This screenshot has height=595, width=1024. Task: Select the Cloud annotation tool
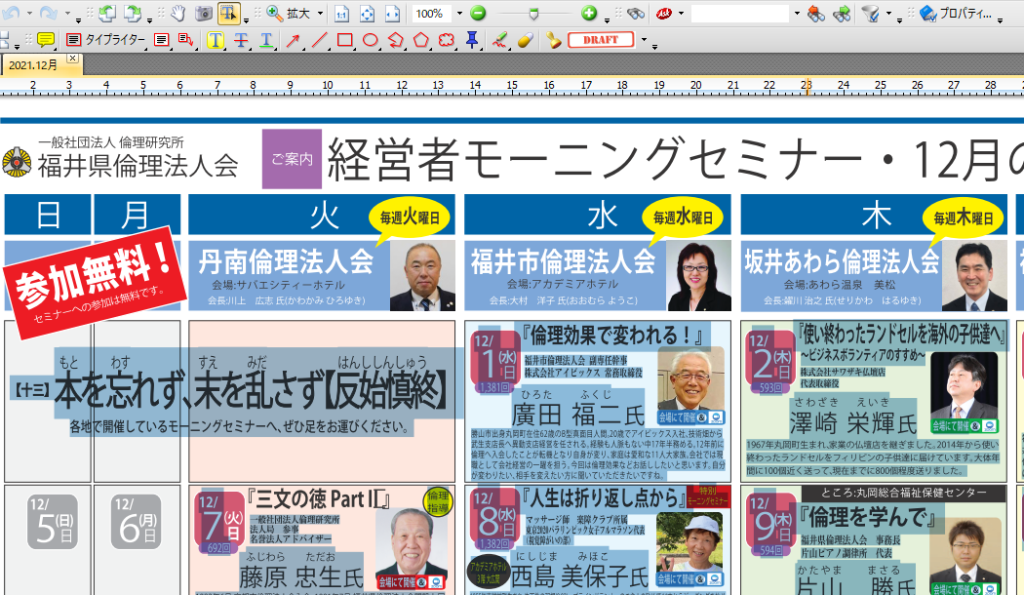pyautogui.click(x=447, y=40)
